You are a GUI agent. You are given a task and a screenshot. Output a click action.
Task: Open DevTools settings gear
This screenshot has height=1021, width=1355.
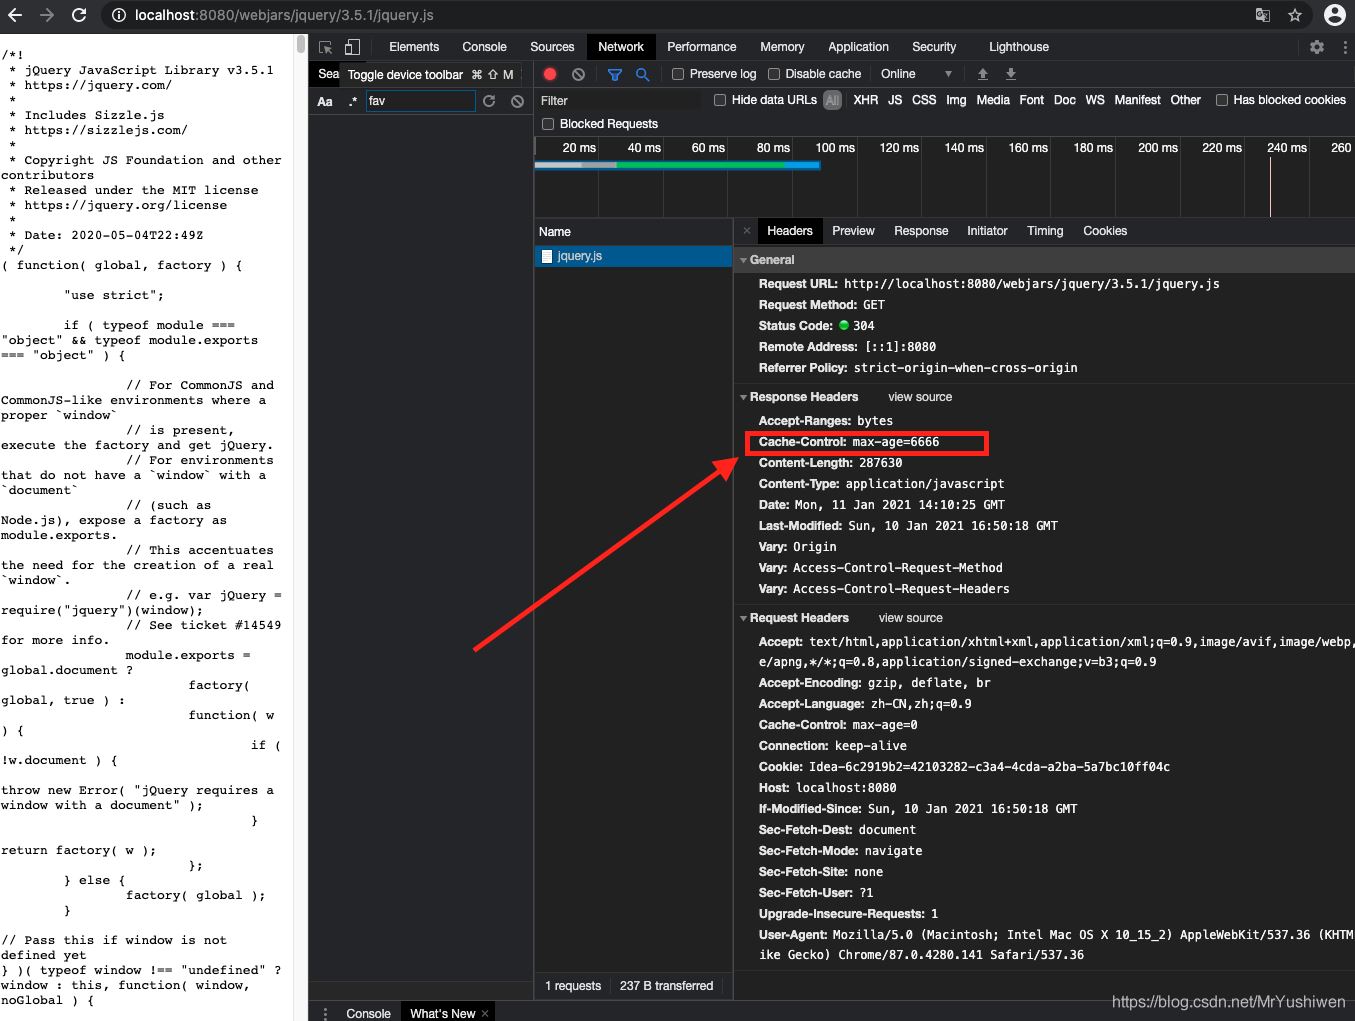click(x=1316, y=47)
